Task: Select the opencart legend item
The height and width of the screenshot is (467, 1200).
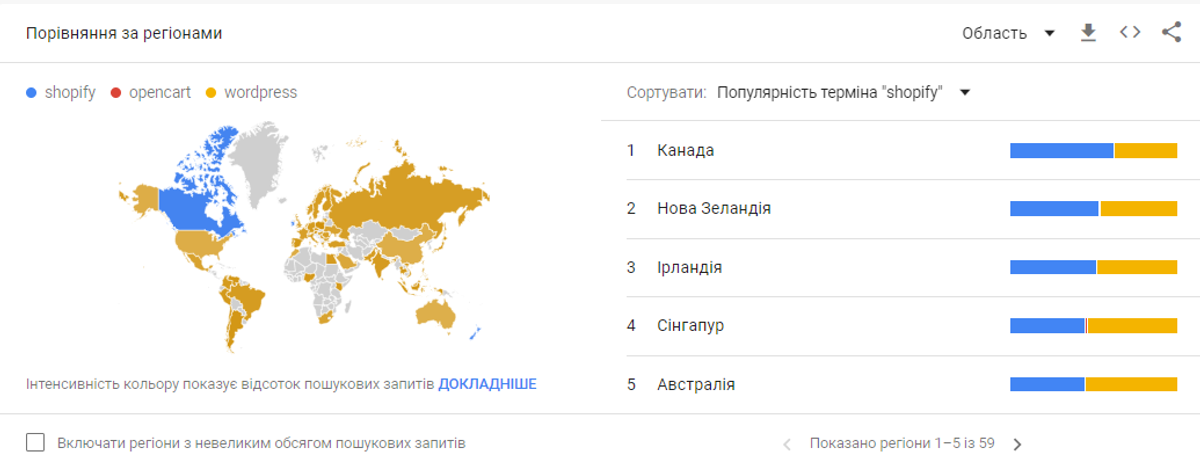Action: (x=150, y=92)
